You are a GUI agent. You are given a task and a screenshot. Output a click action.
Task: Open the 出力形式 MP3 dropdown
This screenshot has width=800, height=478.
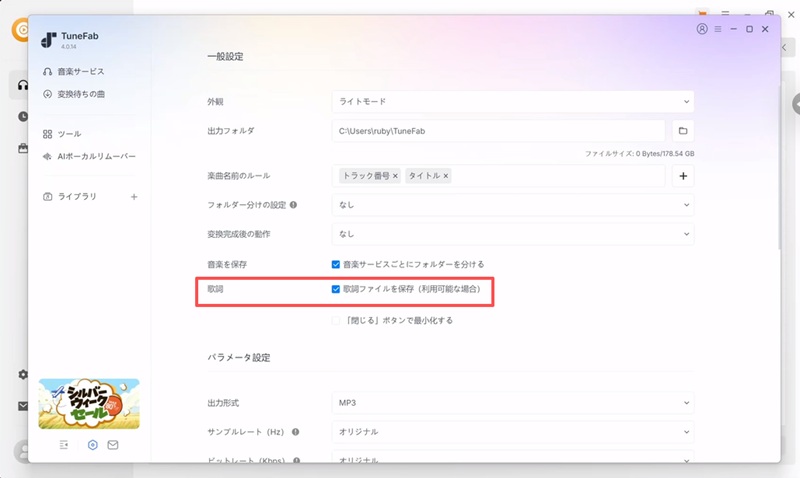click(513, 403)
